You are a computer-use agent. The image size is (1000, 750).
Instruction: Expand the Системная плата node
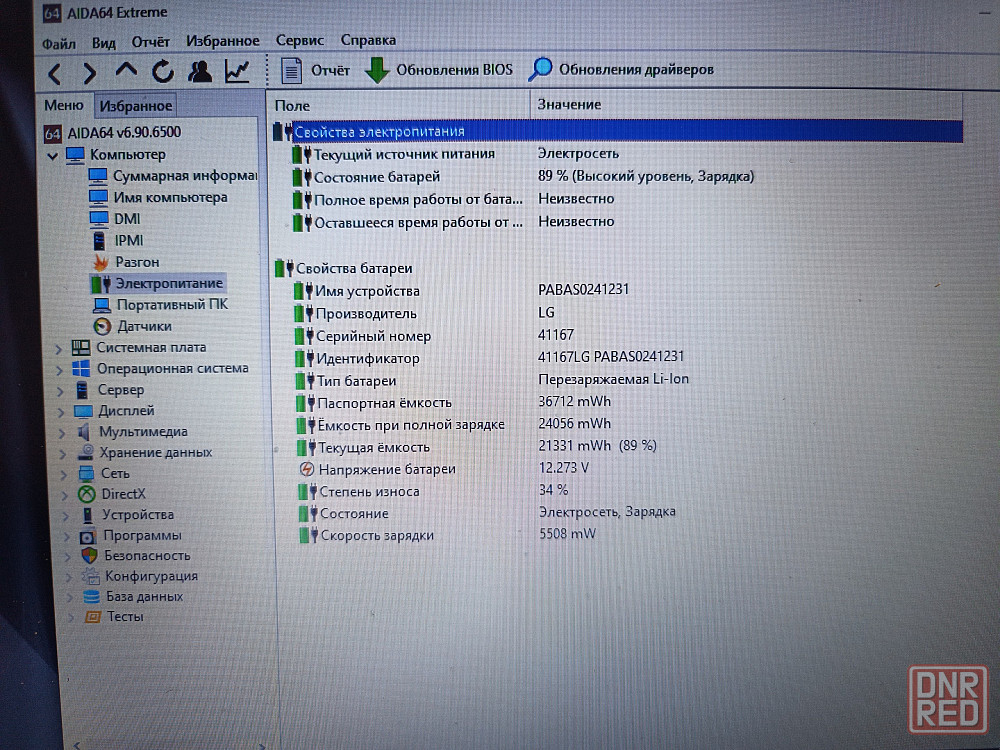pos(59,349)
